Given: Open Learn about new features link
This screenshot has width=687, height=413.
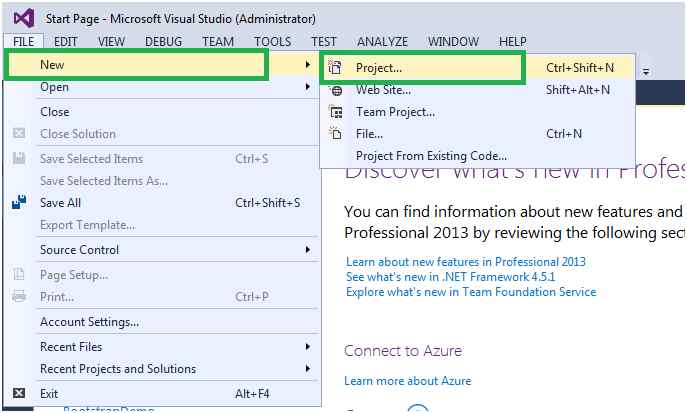Looking at the screenshot, I should pyautogui.click(x=464, y=262).
